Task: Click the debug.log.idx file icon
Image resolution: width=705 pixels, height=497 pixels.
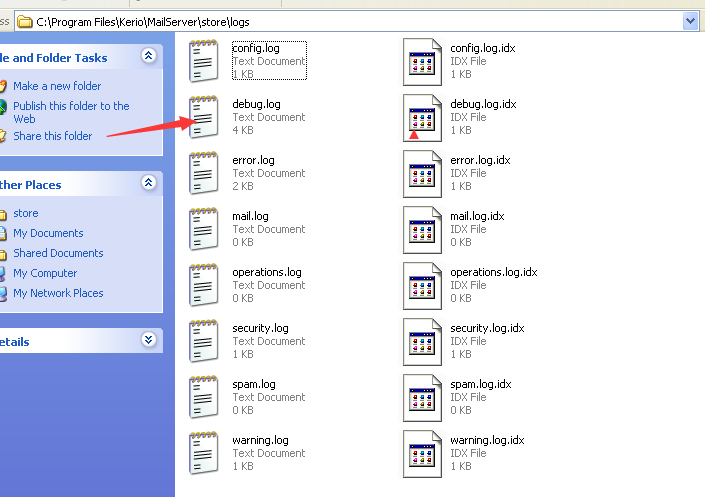Action: 422,117
